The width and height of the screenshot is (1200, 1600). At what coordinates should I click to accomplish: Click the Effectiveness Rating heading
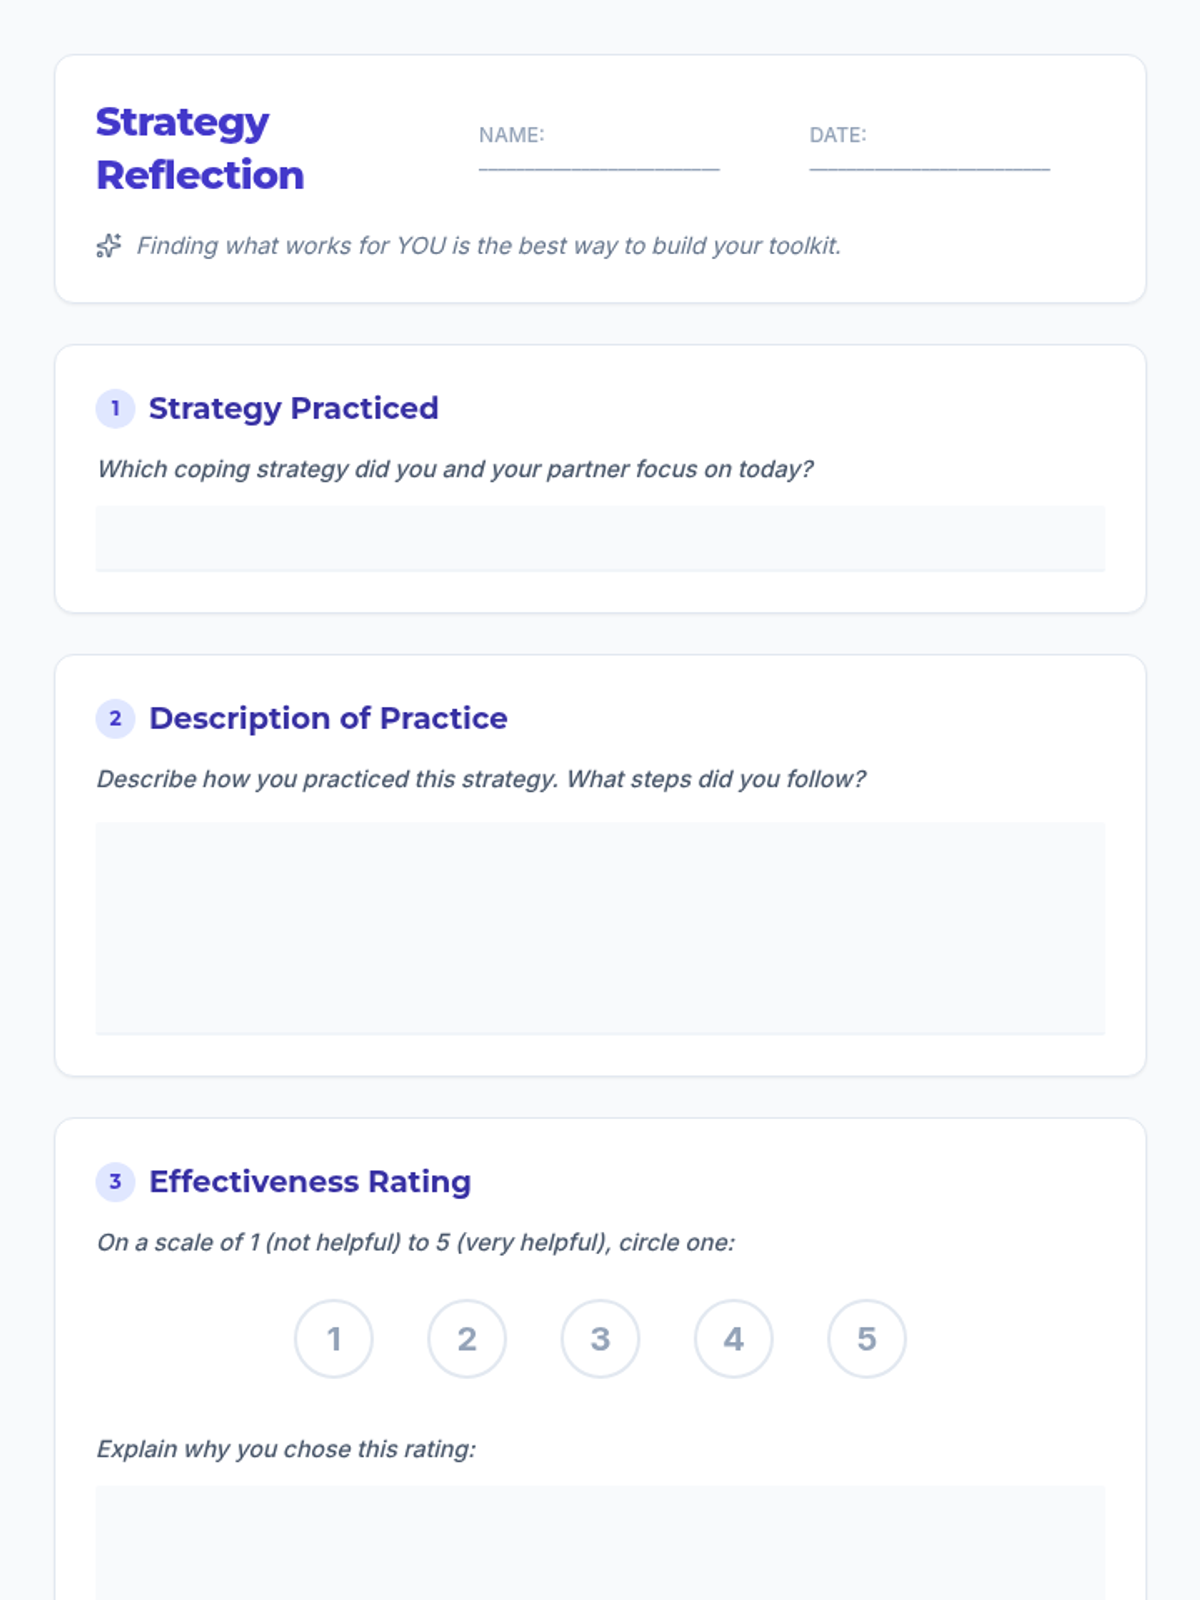tap(310, 1182)
